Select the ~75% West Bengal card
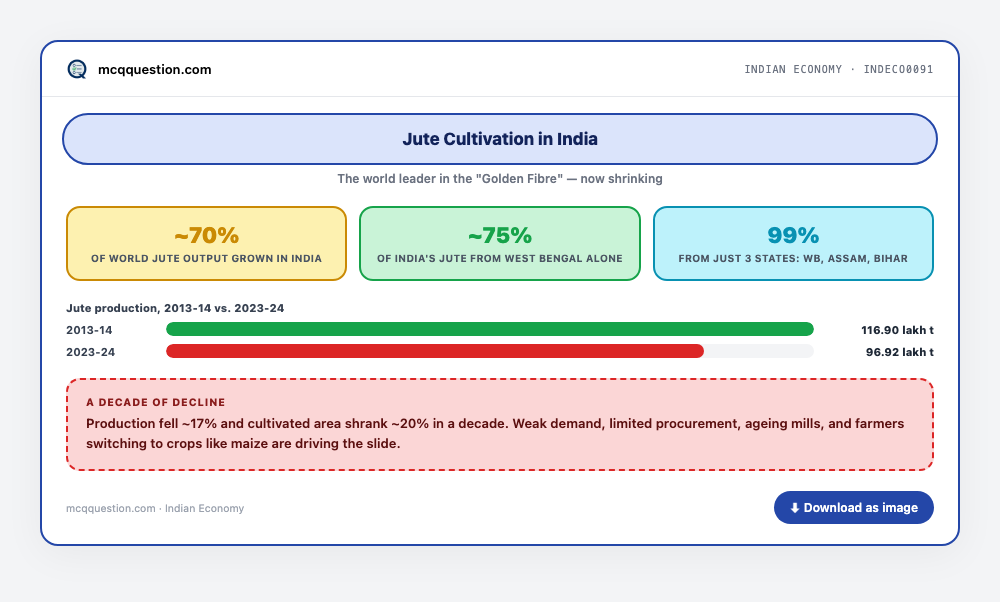The image size is (1000, 602). [x=500, y=244]
